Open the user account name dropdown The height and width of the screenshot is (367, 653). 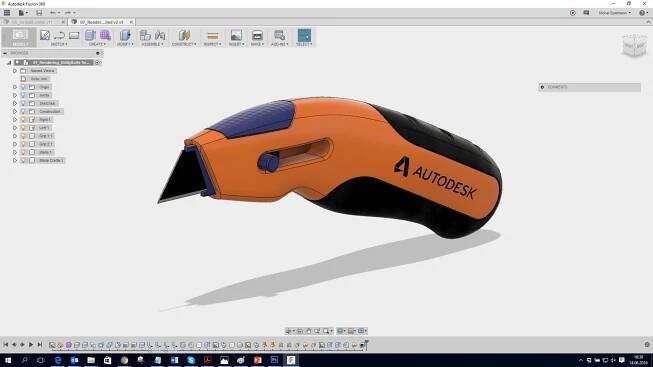pyautogui.click(x=614, y=13)
